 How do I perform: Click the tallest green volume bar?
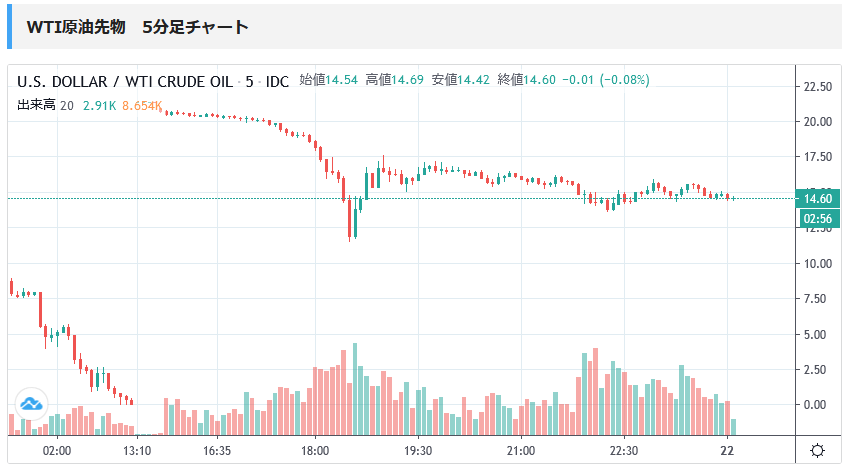(354, 390)
